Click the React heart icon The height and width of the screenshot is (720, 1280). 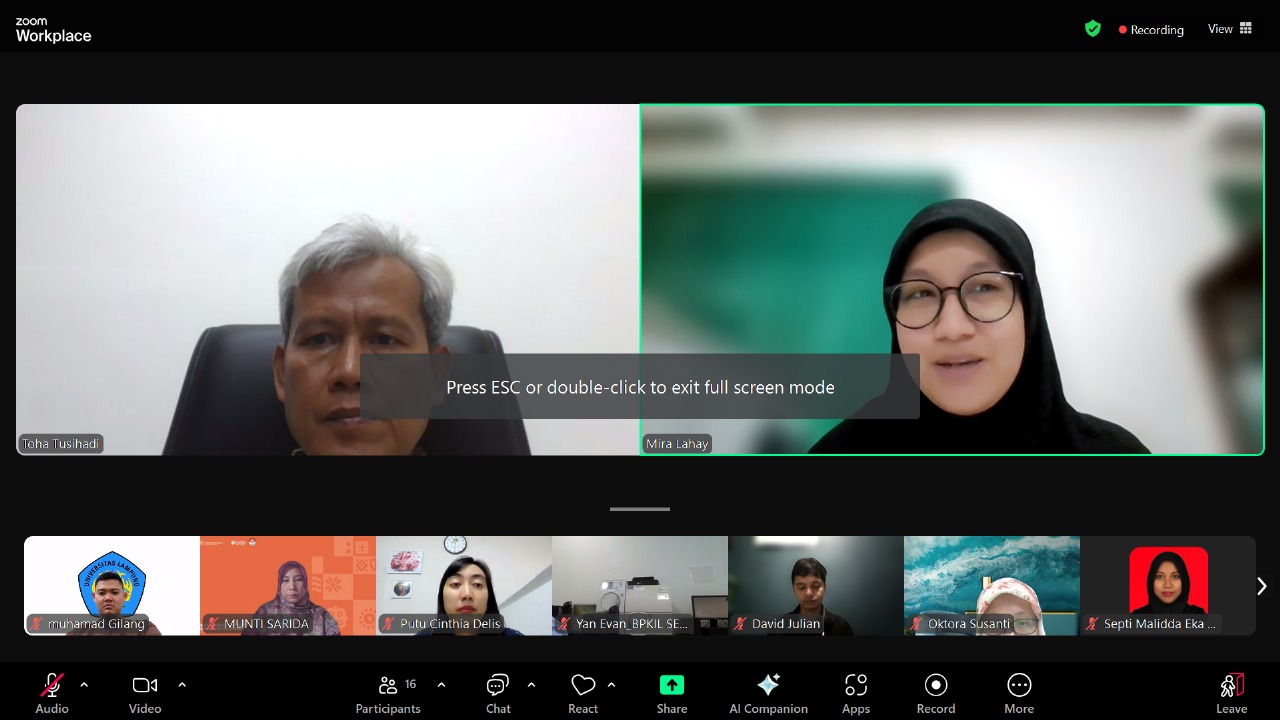coord(583,686)
